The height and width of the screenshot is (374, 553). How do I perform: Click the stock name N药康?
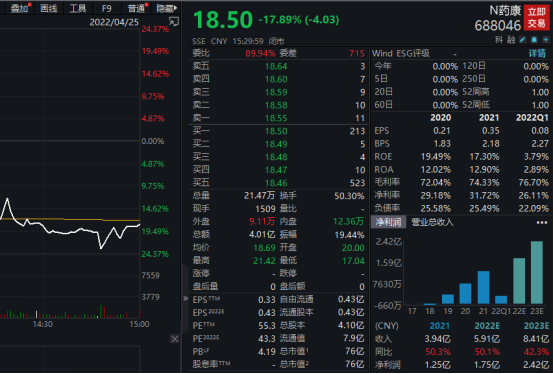point(505,11)
